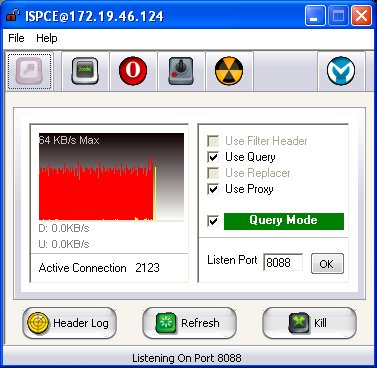Click the Listen Port input field

point(283,263)
